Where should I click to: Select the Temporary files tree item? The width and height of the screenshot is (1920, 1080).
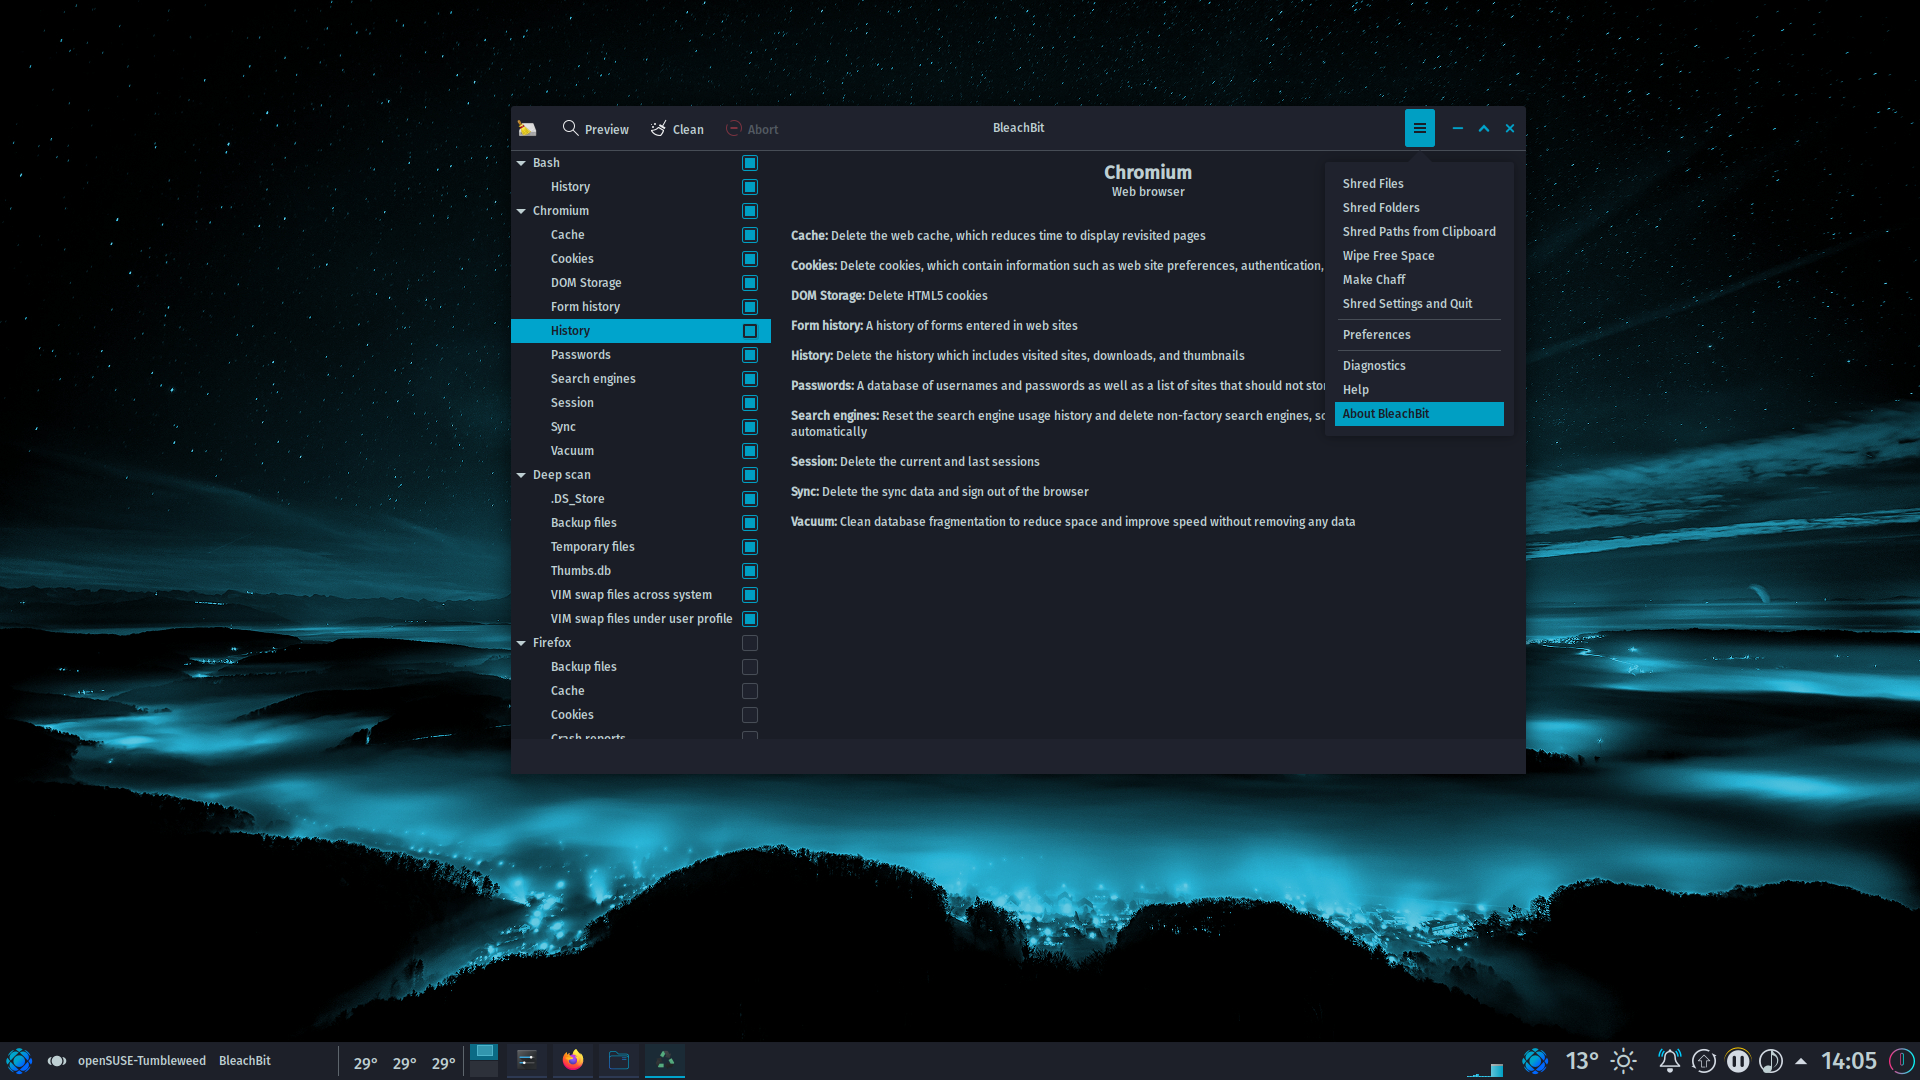click(640, 547)
